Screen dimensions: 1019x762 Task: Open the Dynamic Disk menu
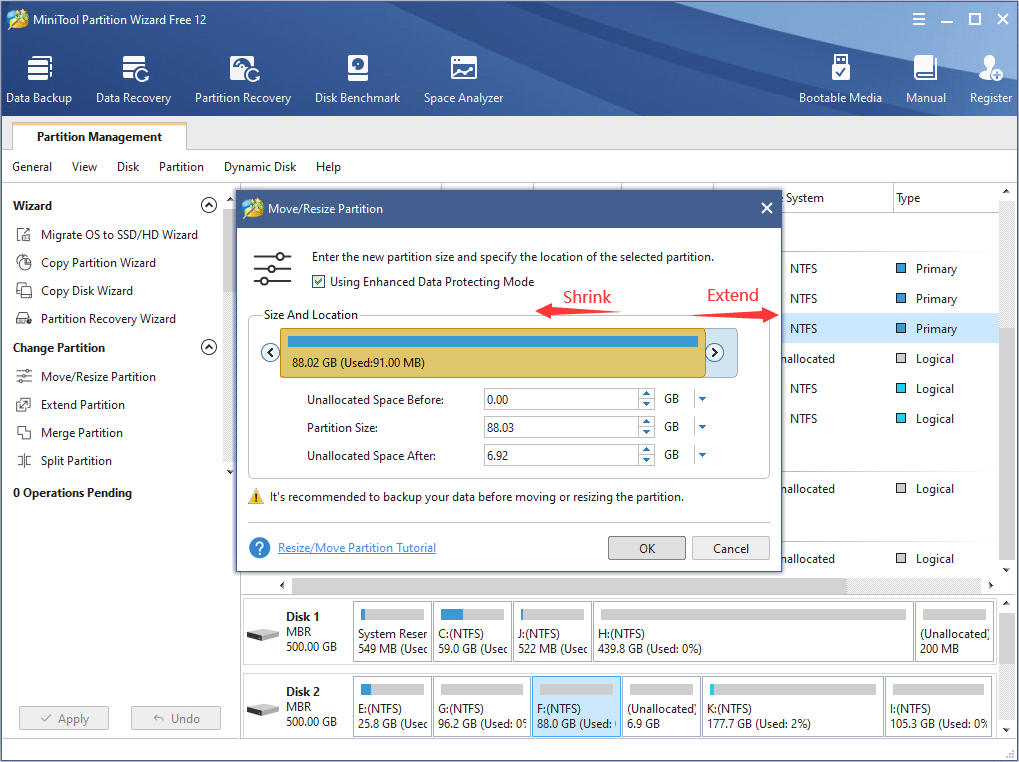pos(260,167)
